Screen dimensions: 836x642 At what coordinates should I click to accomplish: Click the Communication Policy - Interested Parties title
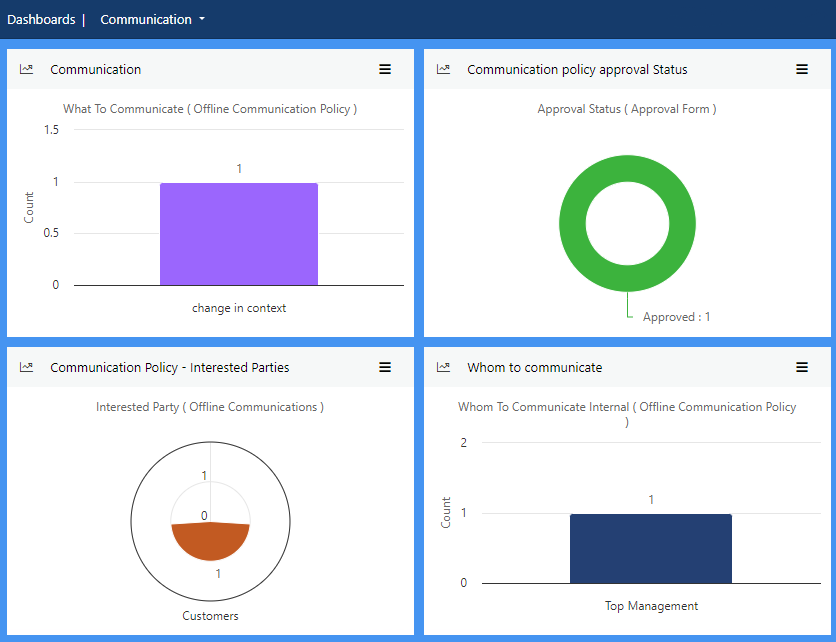(x=170, y=367)
